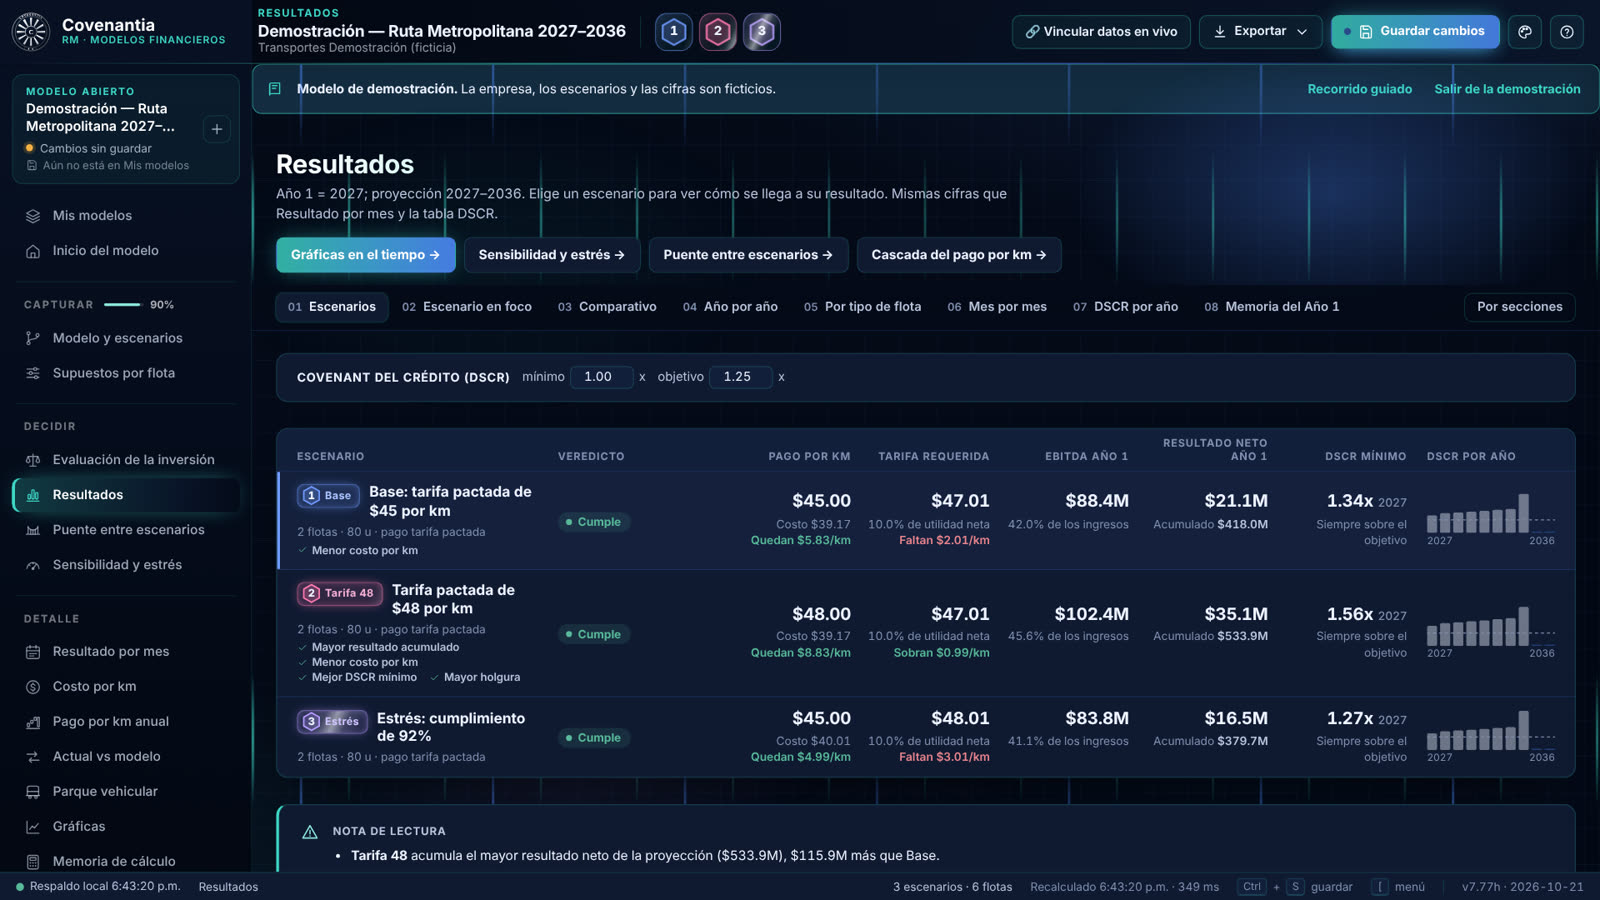Open Parque vehicular page
Image resolution: width=1600 pixels, height=900 pixels.
tap(126, 792)
